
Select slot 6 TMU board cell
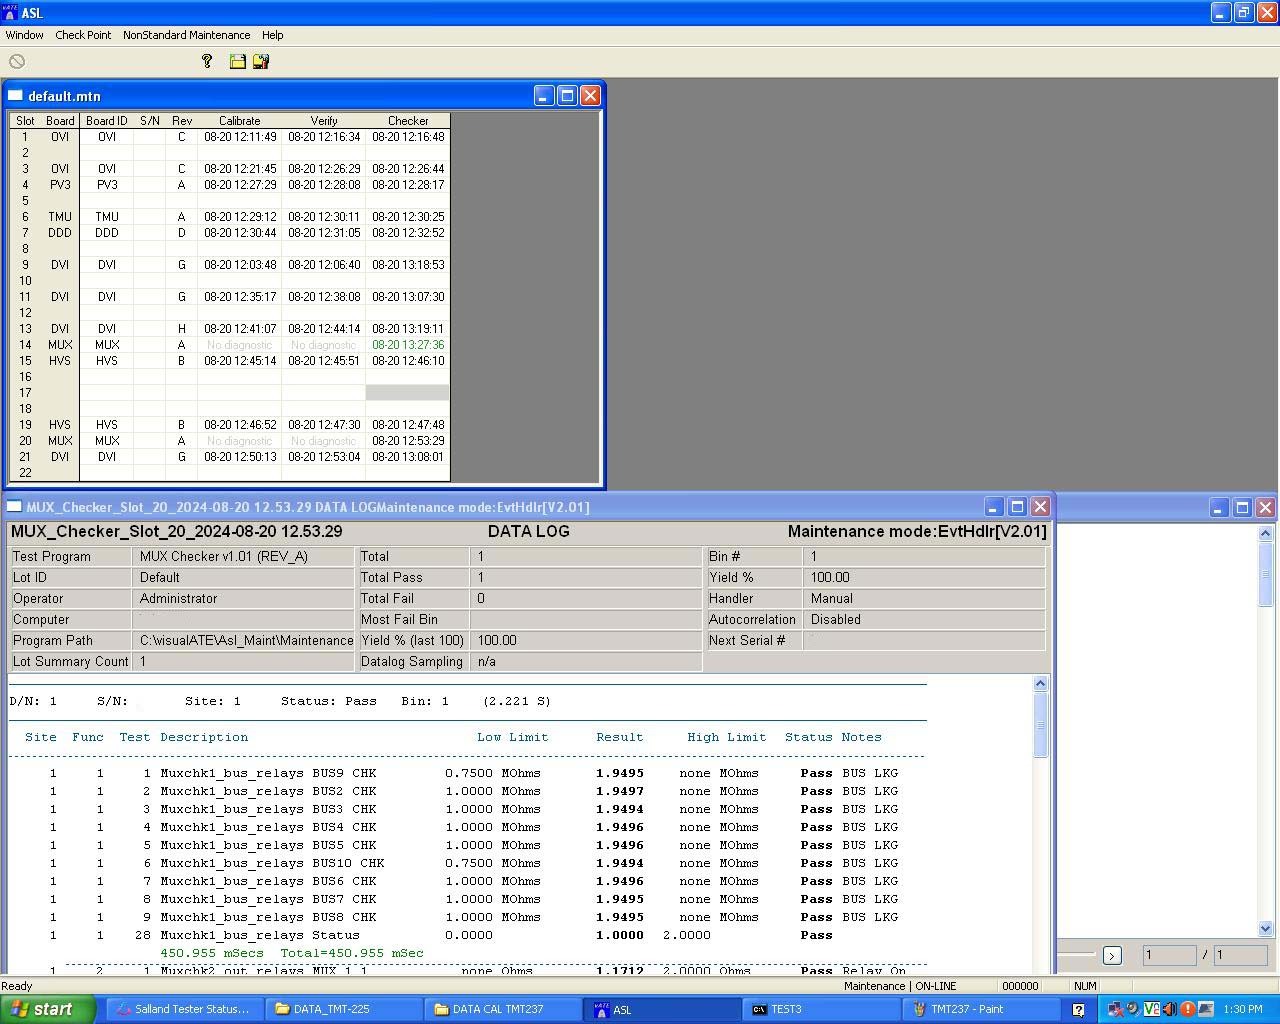pyautogui.click(x=60, y=217)
